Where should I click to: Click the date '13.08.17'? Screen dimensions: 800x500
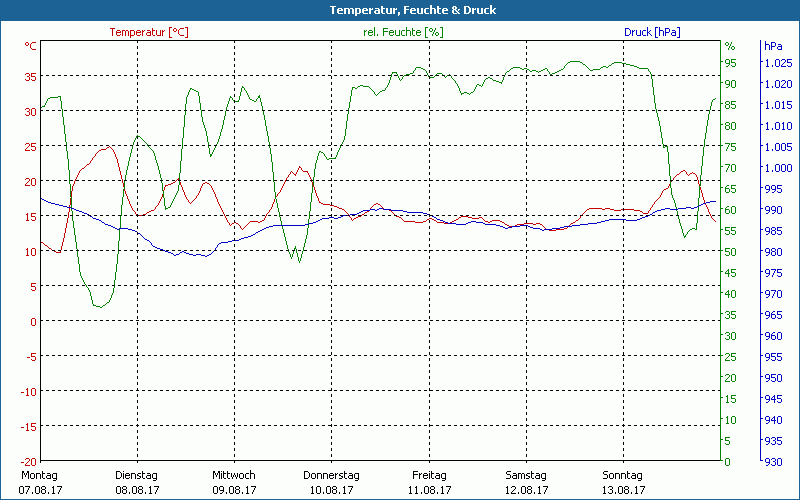[x=623, y=490]
